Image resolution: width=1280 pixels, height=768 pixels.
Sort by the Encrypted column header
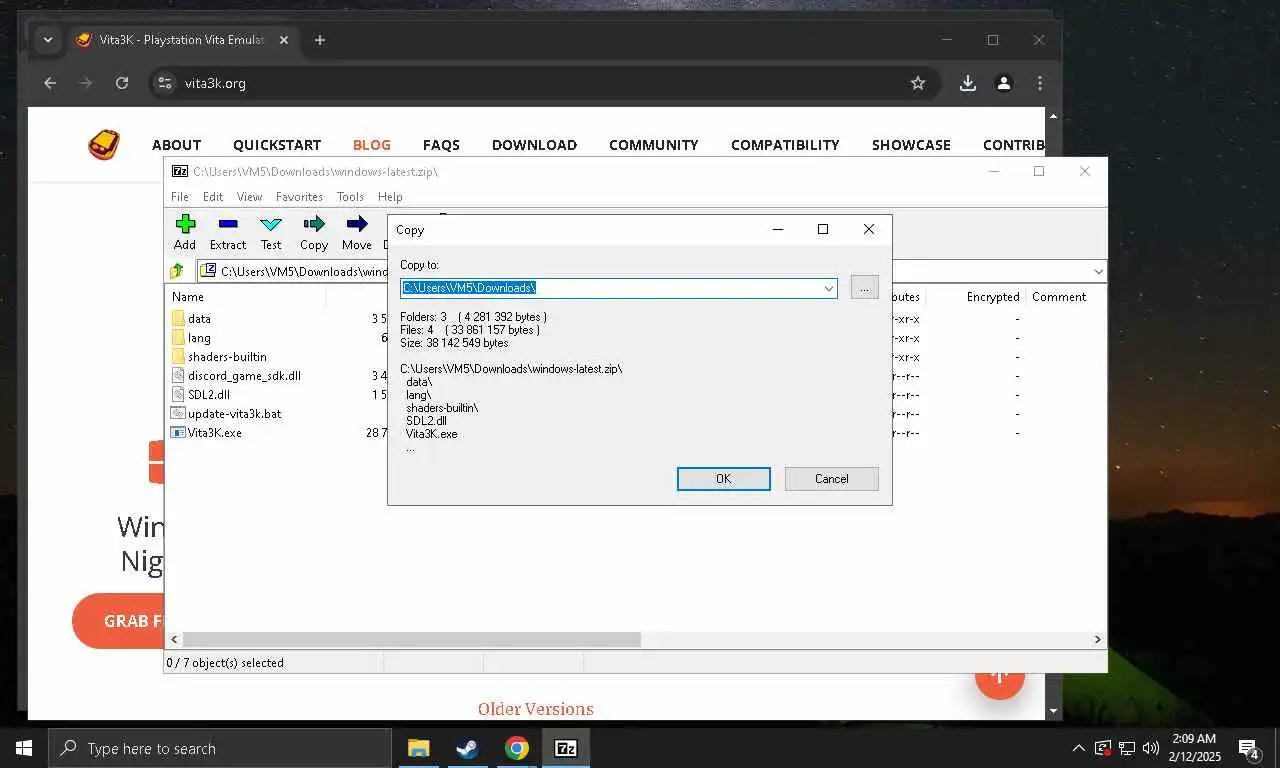pos(993,297)
